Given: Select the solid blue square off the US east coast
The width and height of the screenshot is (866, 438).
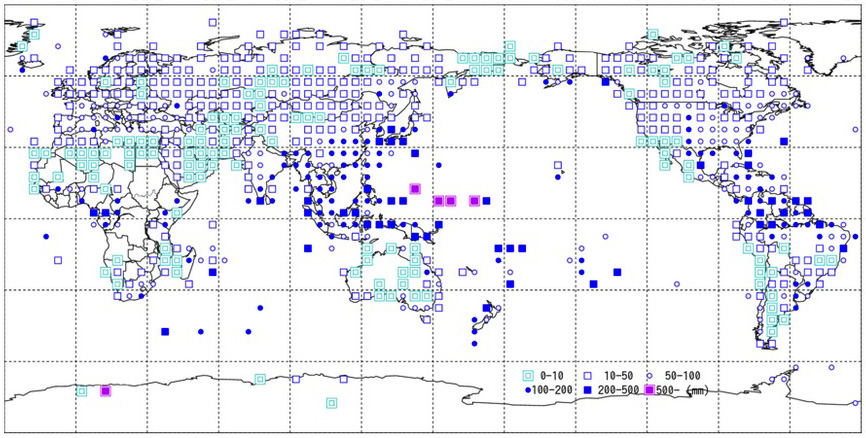Looking at the screenshot, I should 782,141.
